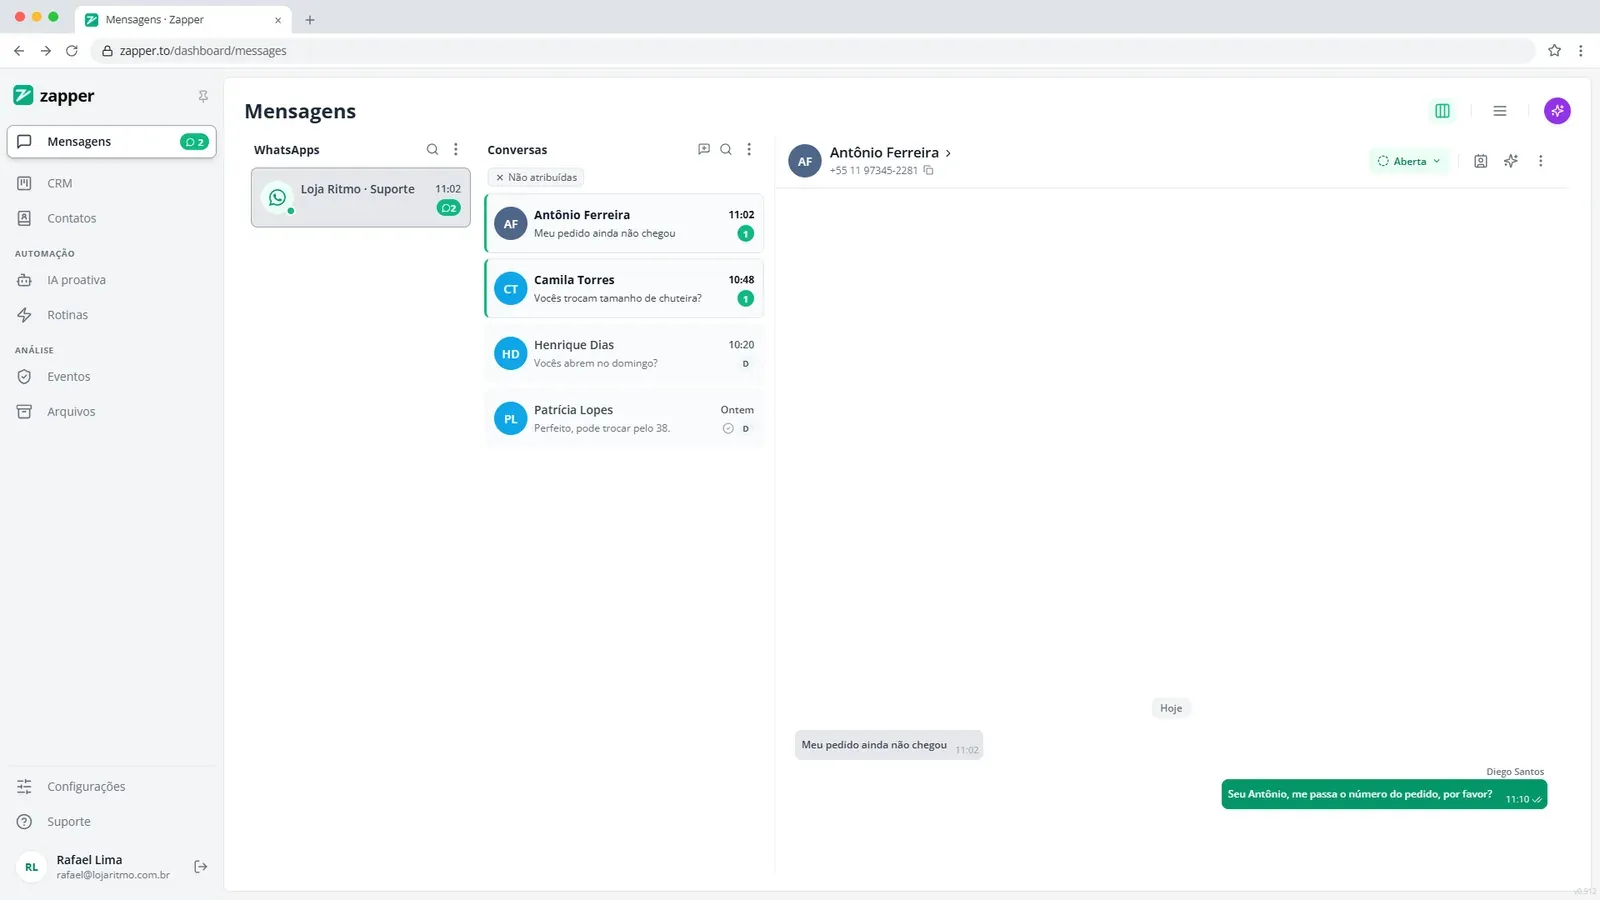Open Contatos in sidebar
The width and height of the screenshot is (1600, 900).
click(111, 218)
